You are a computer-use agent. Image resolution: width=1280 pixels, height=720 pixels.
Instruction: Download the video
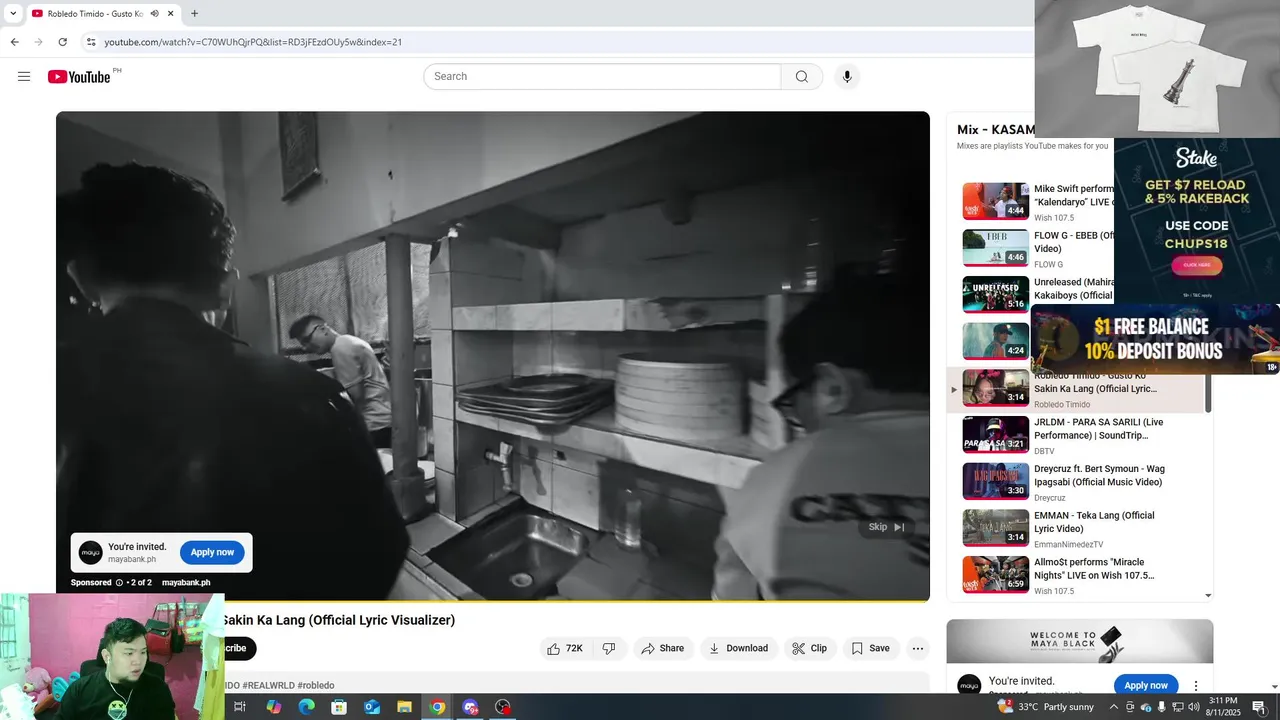pyautogui.click(x=738, y=648)
